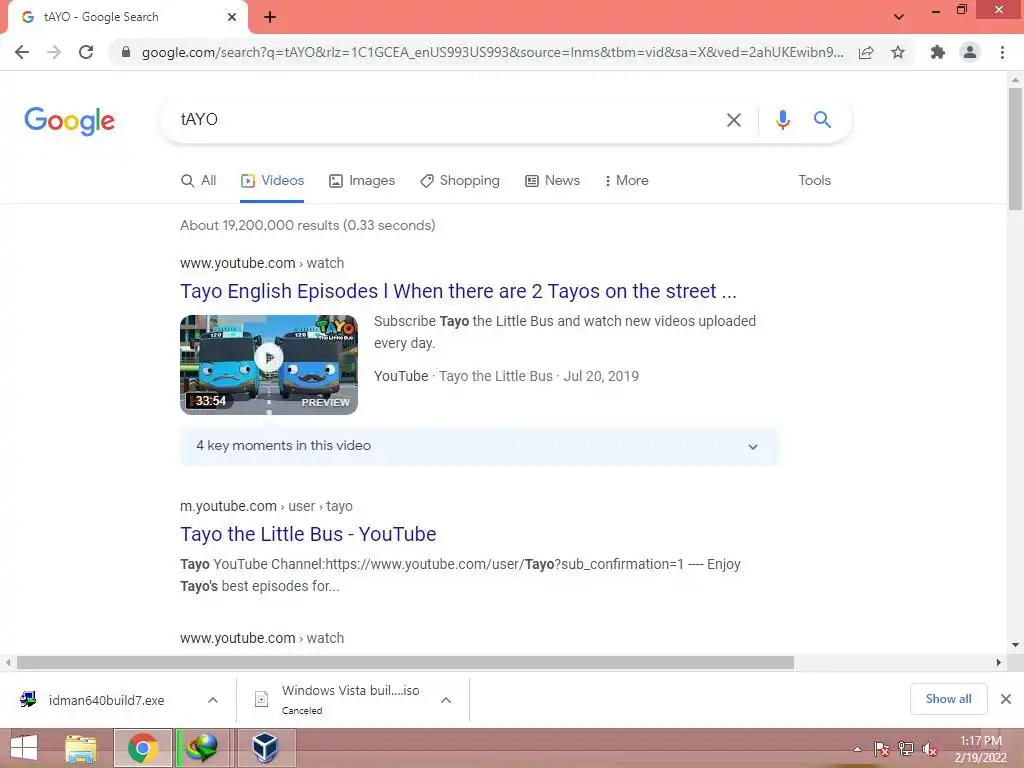Viewport: 1024px width, 768px height.
Task: Open Windows Vista iso download options chevron
Action: [x=446, y=700]
